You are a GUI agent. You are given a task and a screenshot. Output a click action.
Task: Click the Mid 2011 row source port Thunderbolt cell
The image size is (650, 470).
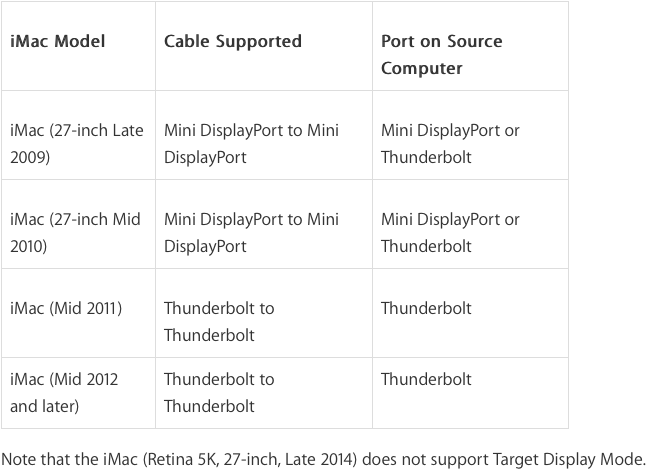pyautogui.click(x=471, y=313)
